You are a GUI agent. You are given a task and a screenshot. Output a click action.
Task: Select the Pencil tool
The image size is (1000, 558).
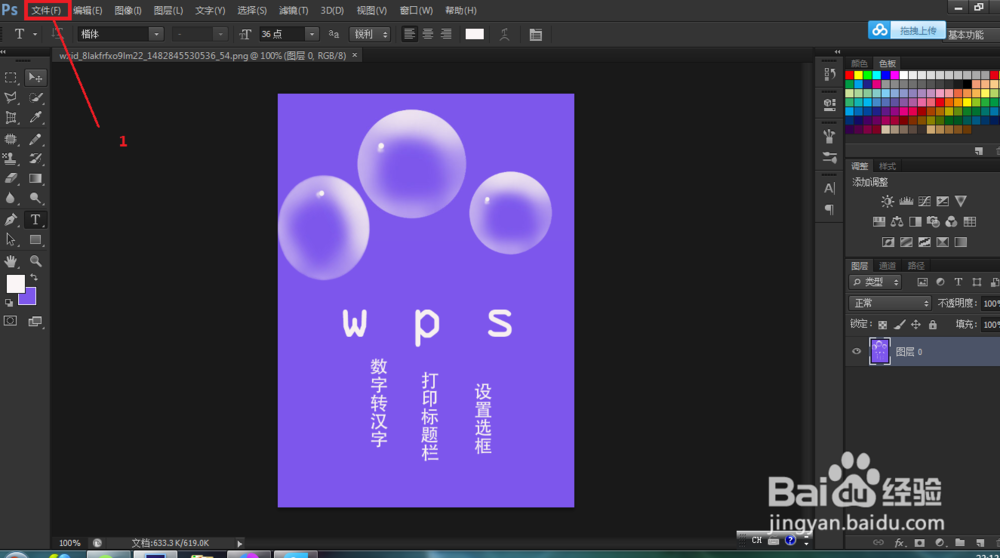pos(36,139)
